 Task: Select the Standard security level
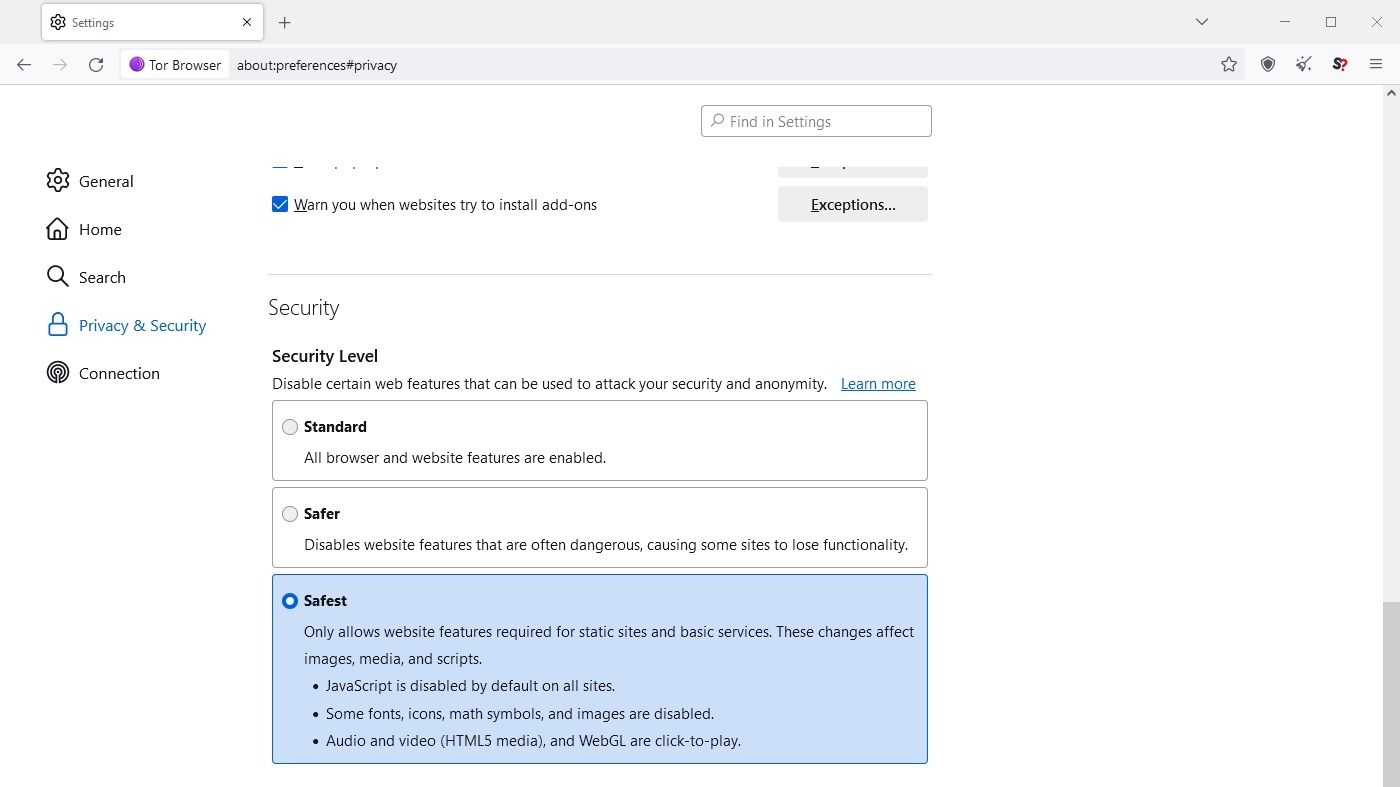[290, 426]
